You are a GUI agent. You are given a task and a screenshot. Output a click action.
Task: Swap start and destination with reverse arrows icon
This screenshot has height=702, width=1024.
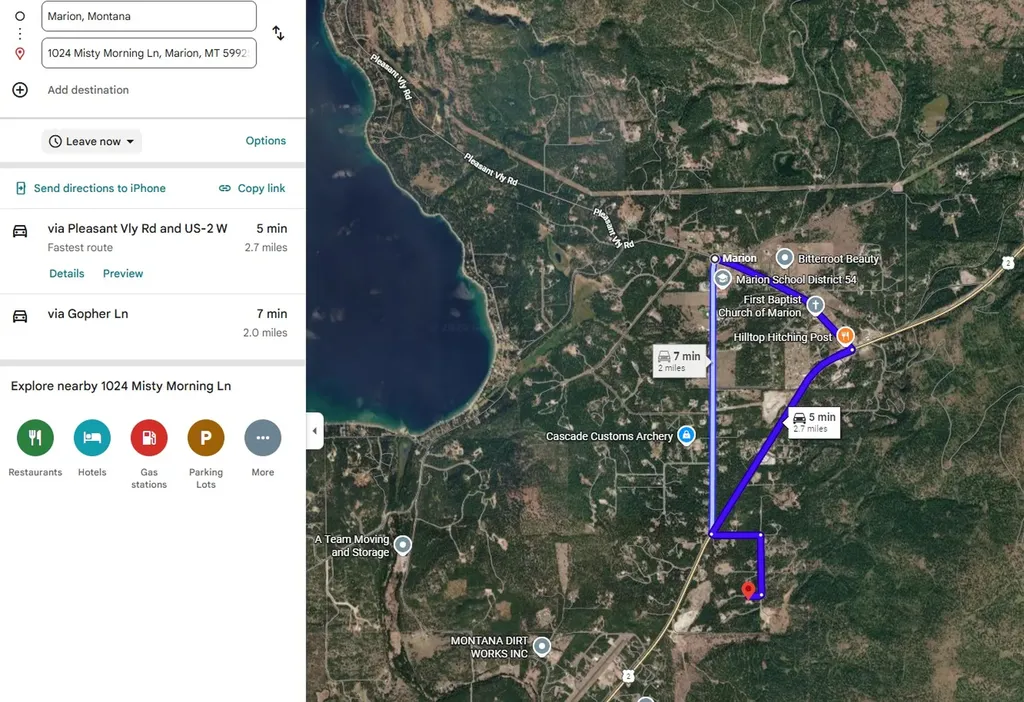(x=278, y=33)
